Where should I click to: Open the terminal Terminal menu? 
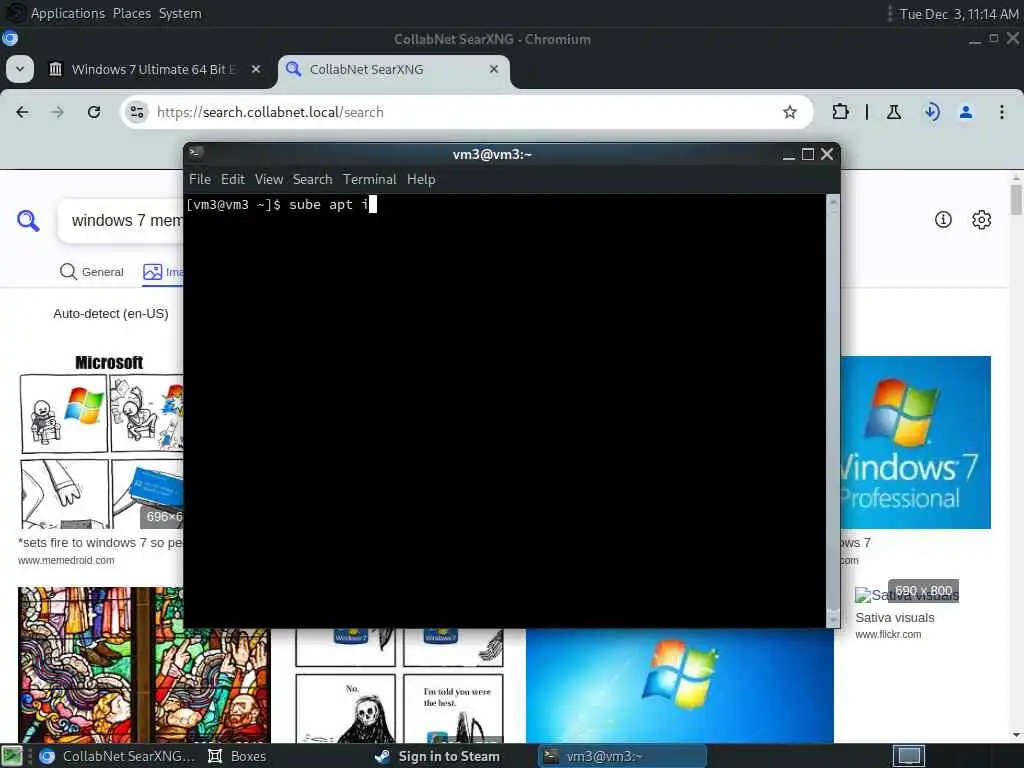tap(370, 179)
